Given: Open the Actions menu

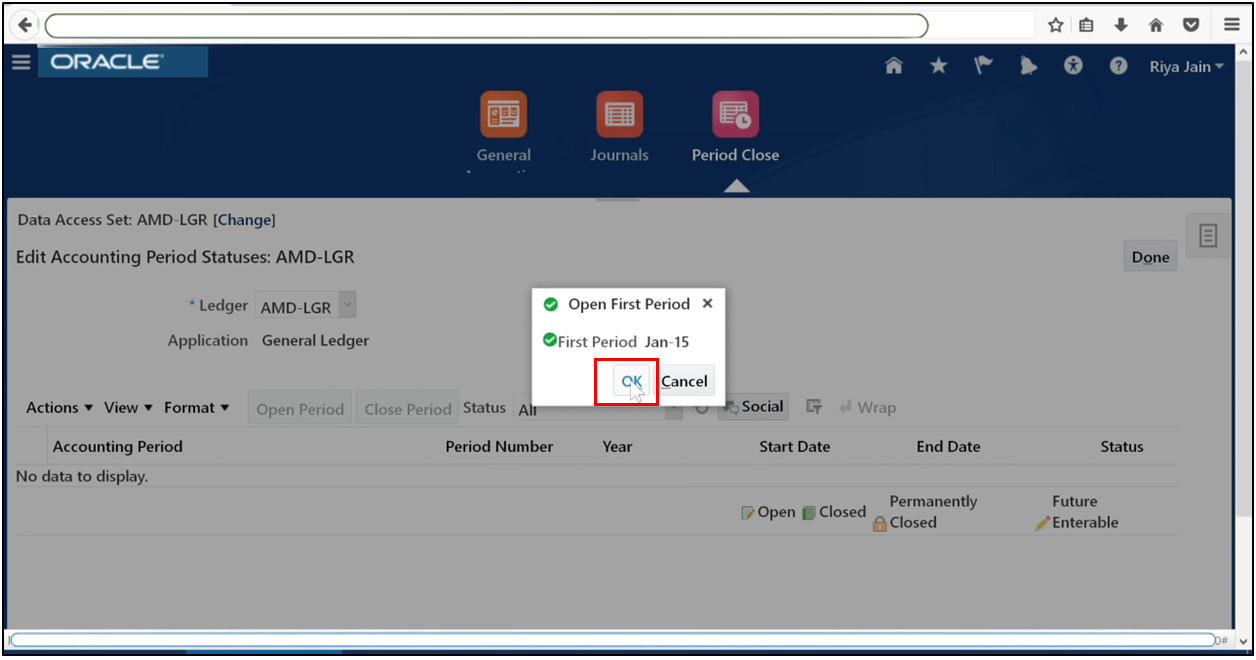Looking at the screenshot, I should [57, 407].
